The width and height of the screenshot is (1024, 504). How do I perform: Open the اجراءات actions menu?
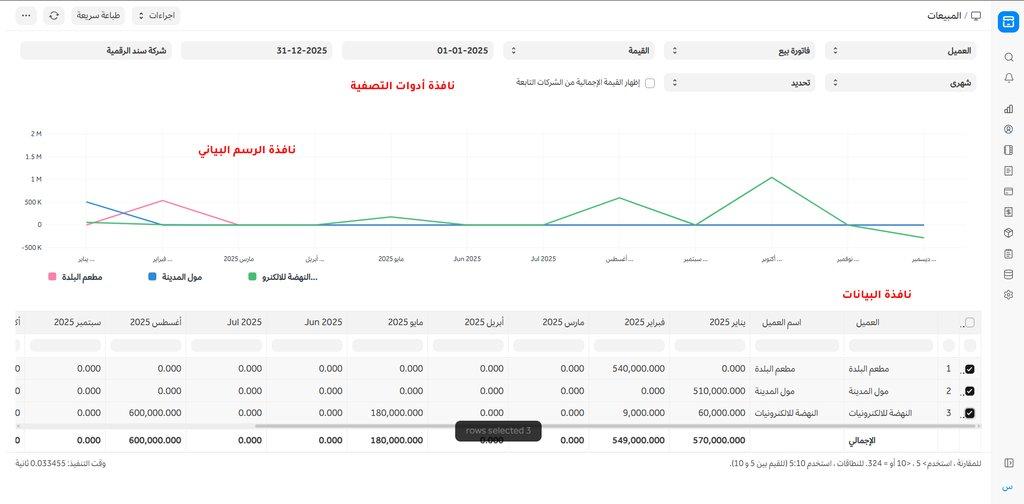155,16
